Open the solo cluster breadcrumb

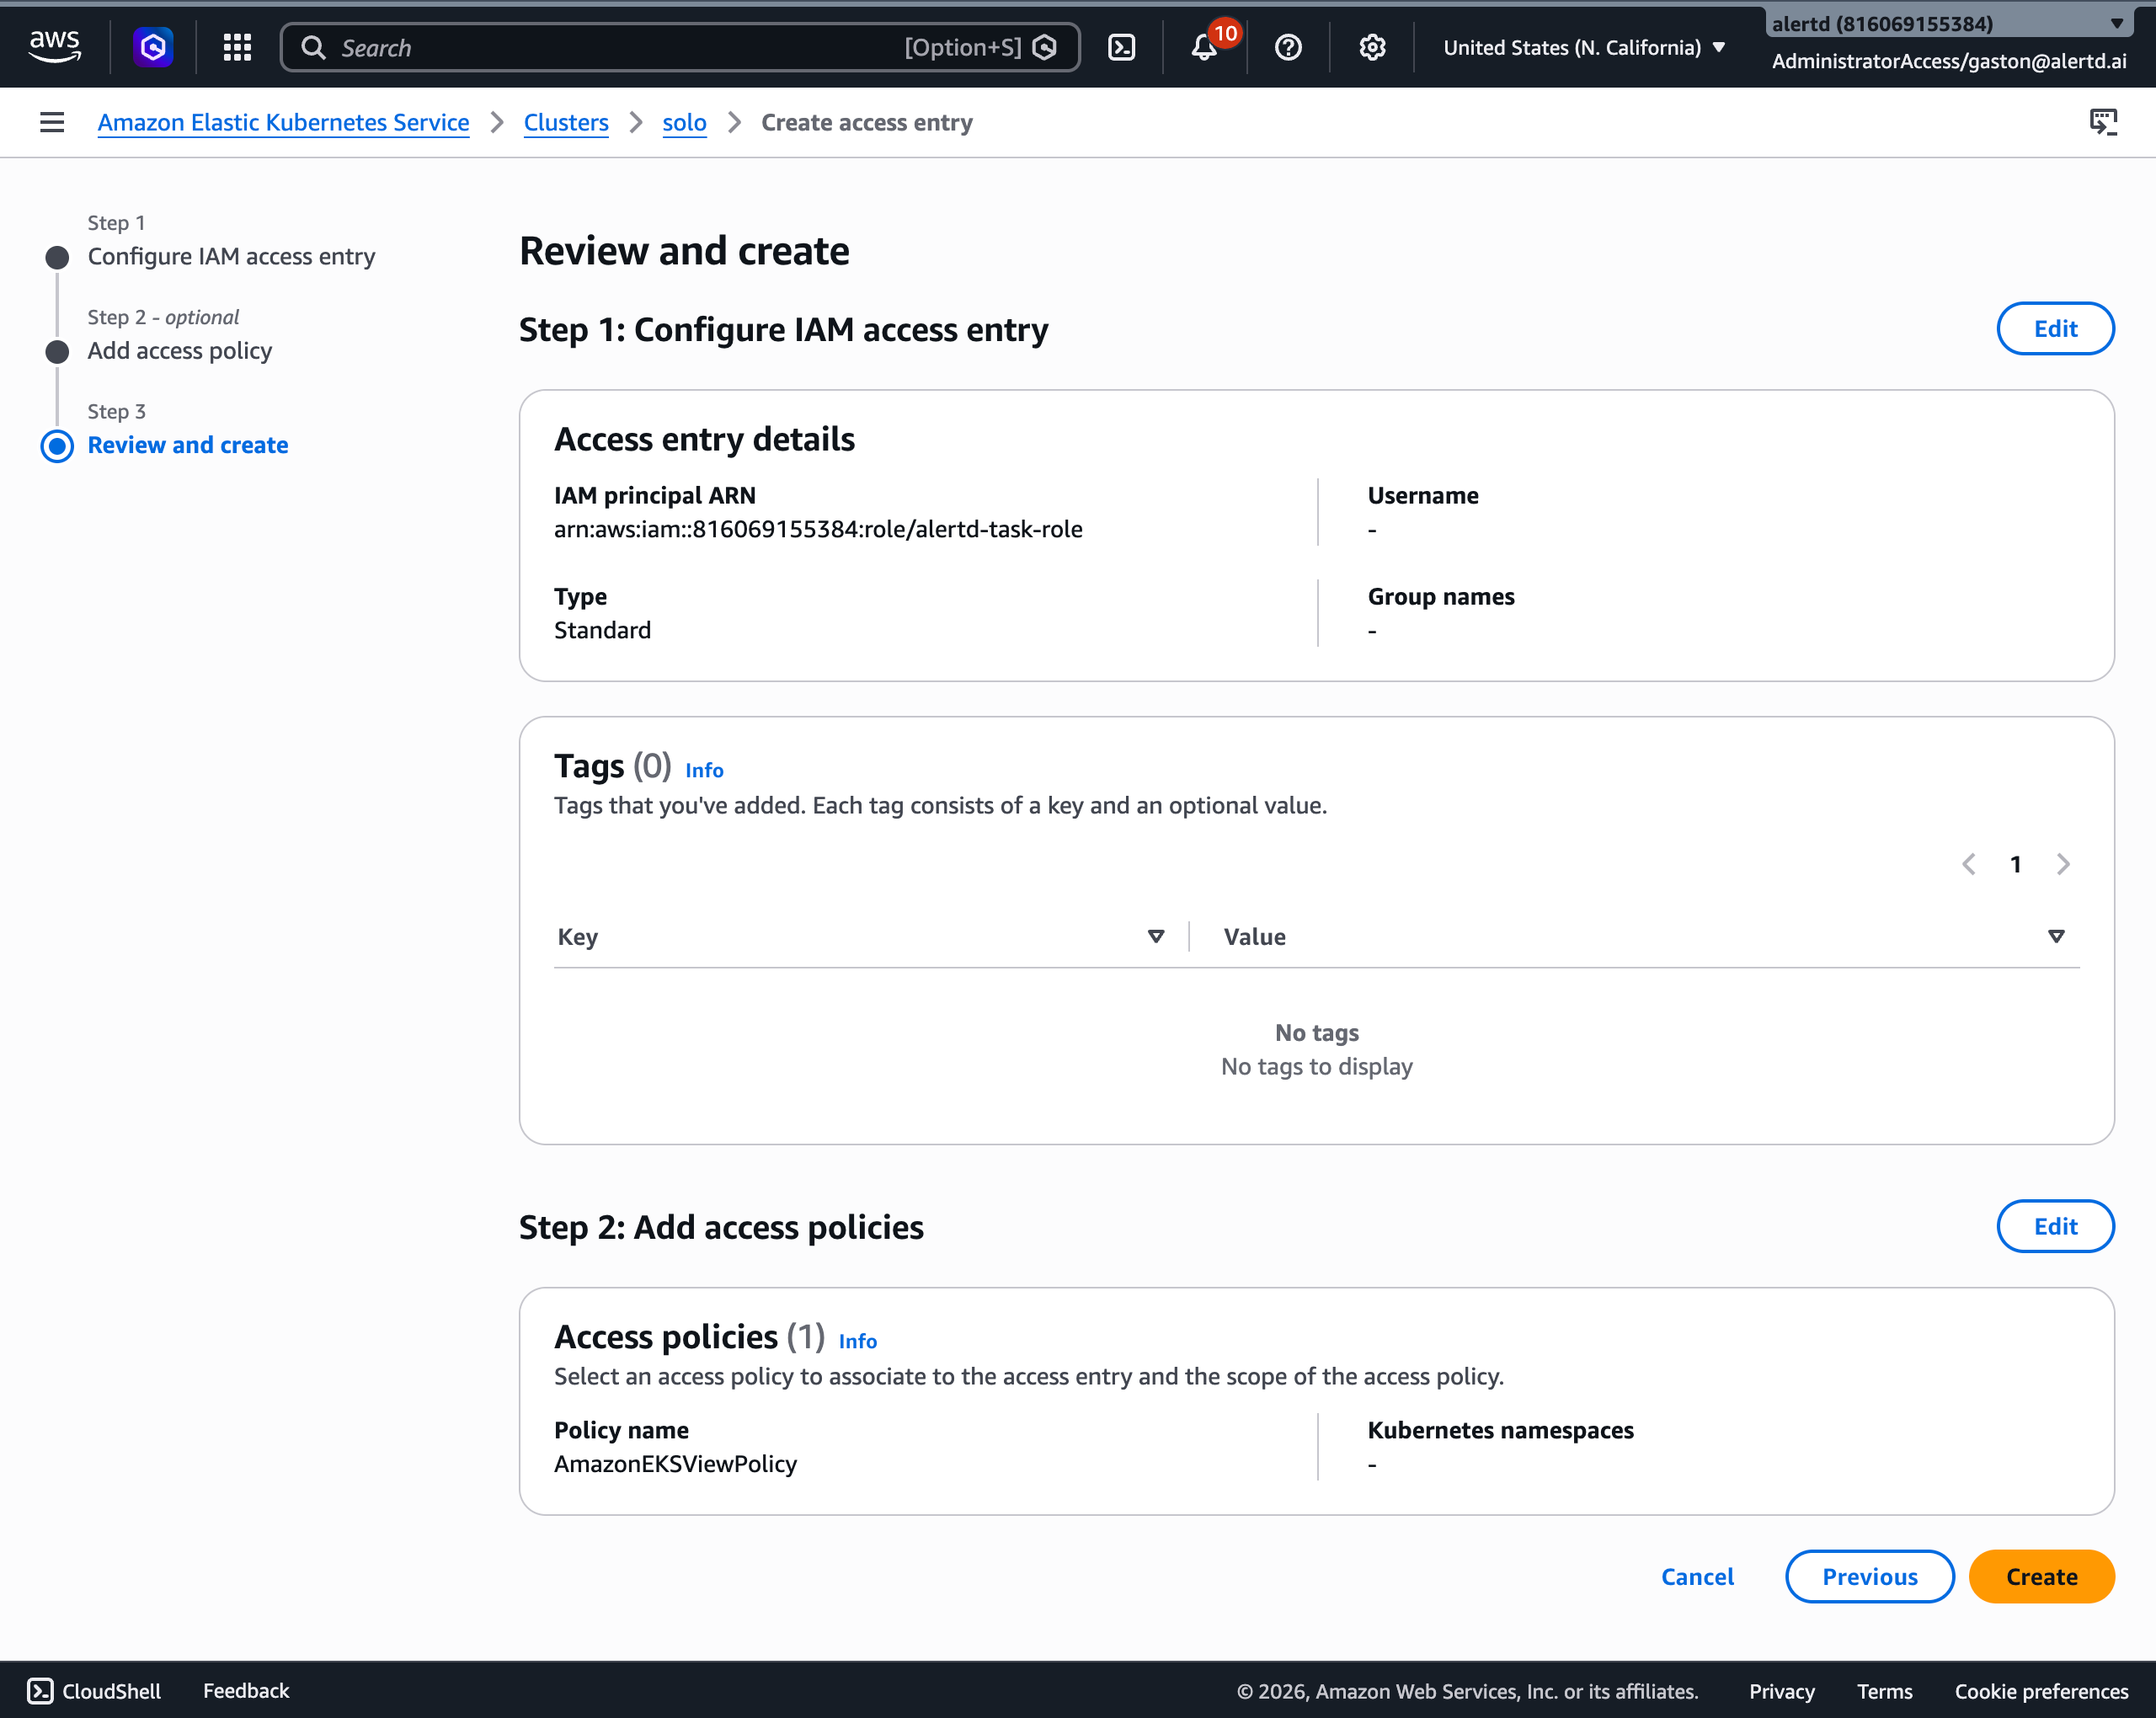[x=684, y=122]
